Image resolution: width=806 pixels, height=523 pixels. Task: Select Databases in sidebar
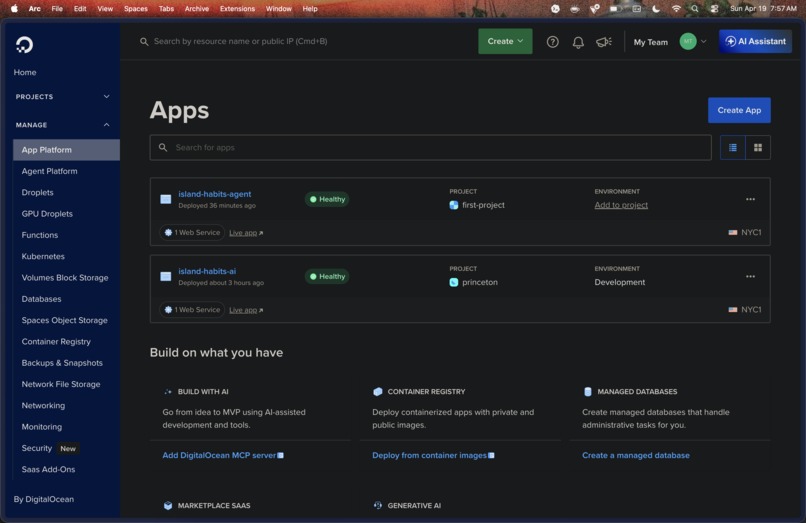coord(41,299)
